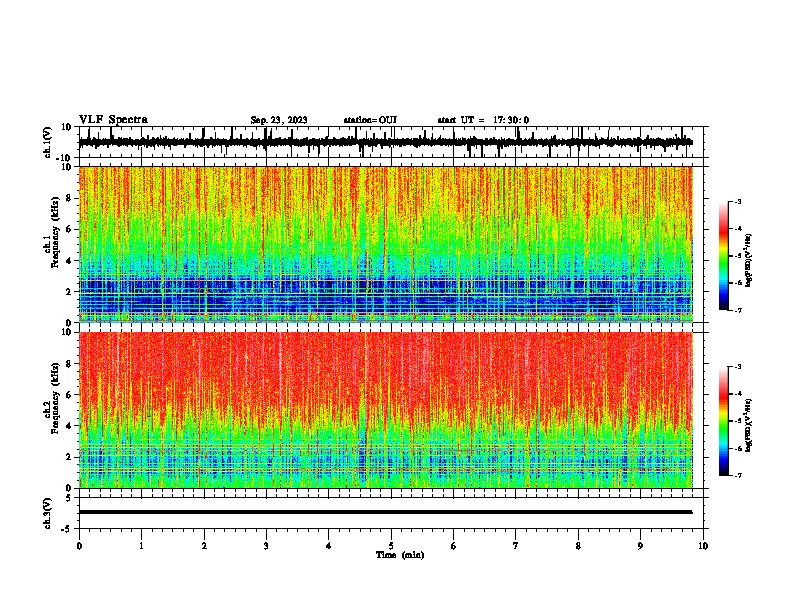Click time axis tick label "0"
792x612 pixels.
[79, 546]
